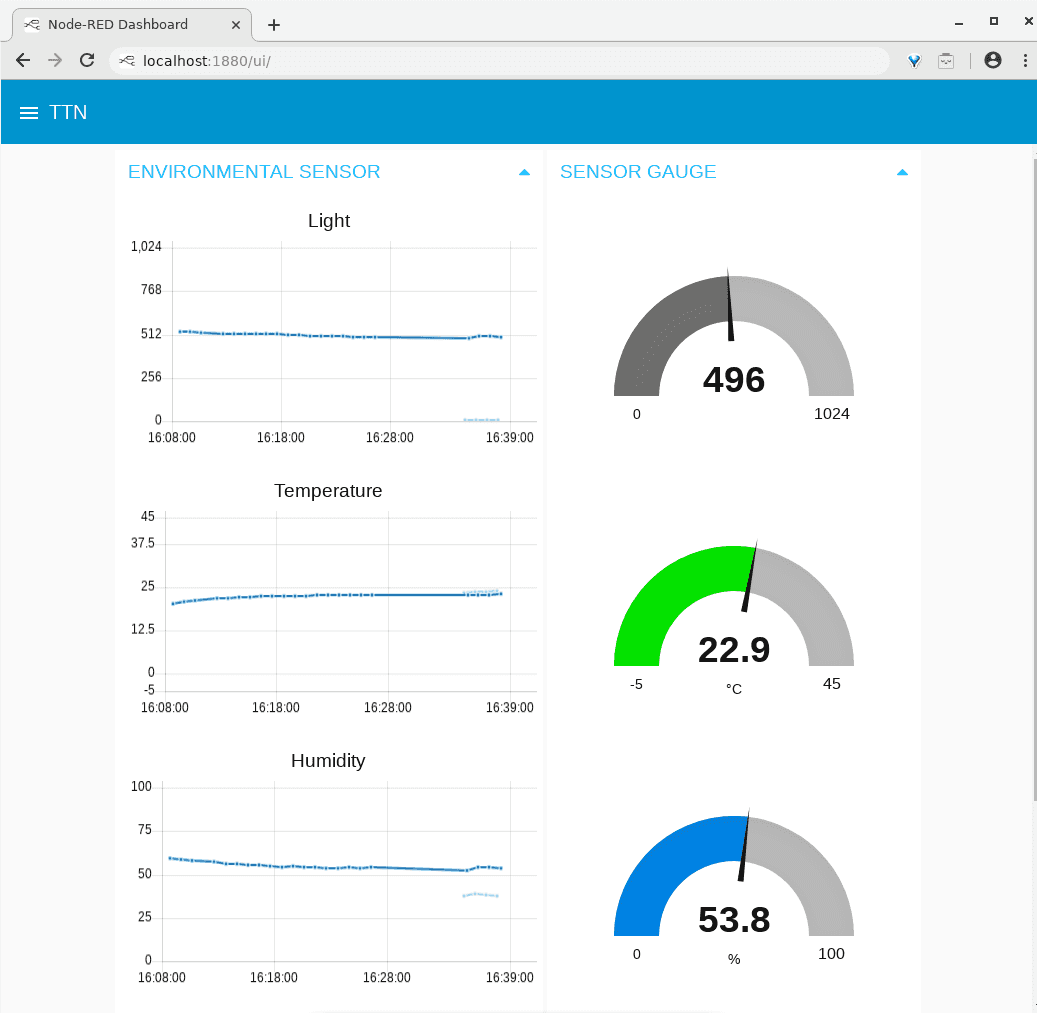
Task: Click the Light chart line
Action: coord(340,336)
